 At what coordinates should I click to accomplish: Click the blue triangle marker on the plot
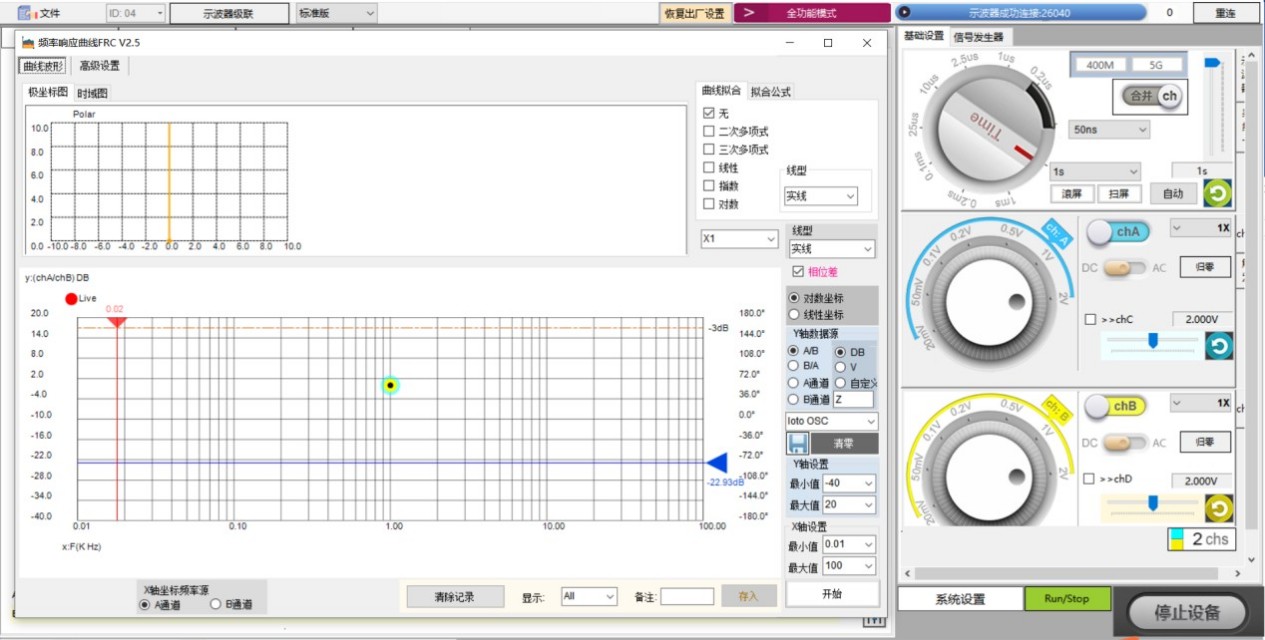716,462
